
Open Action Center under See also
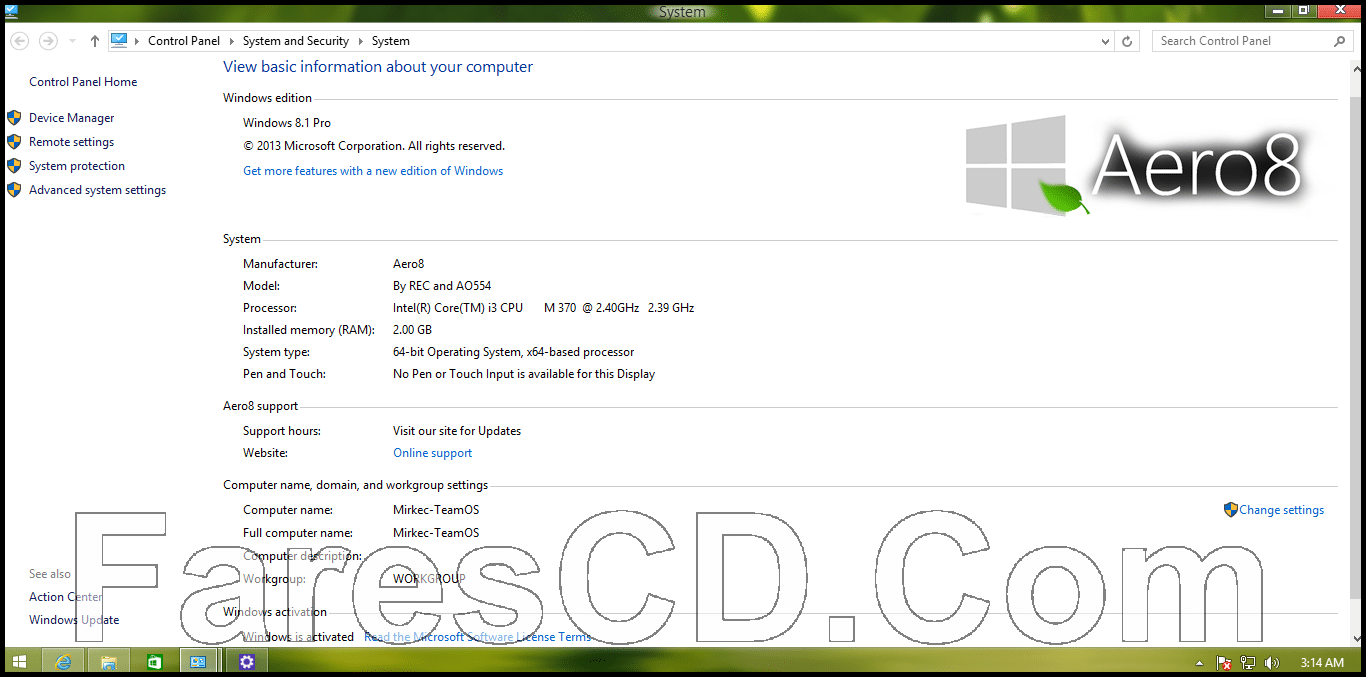[x=66, y=597]
